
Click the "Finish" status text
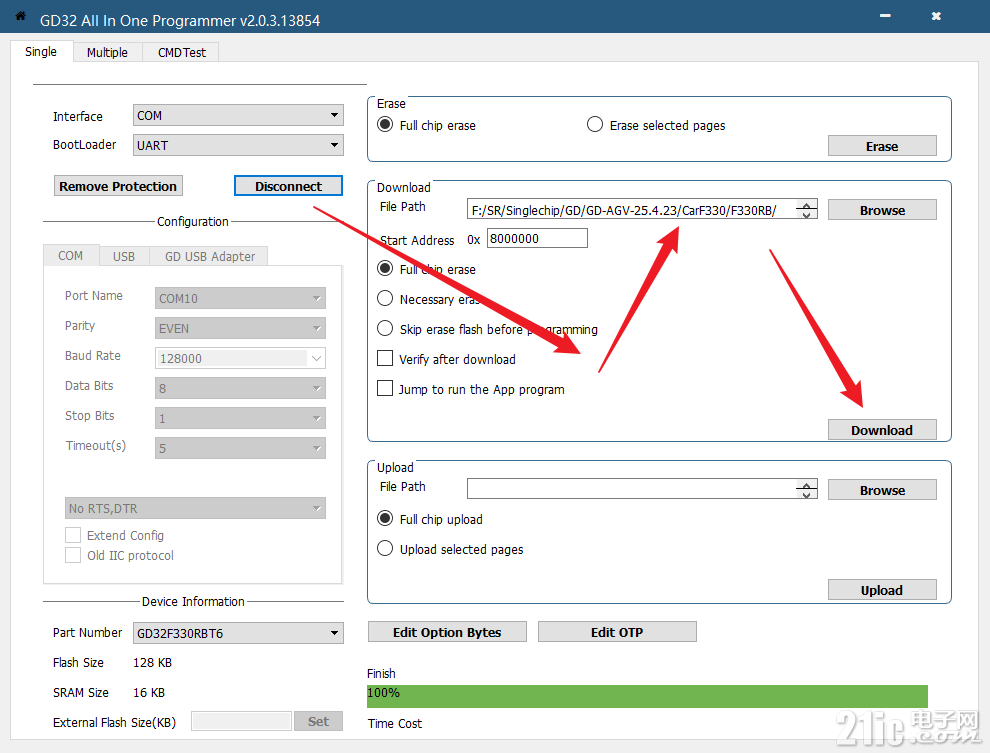(x=381, y=673)
